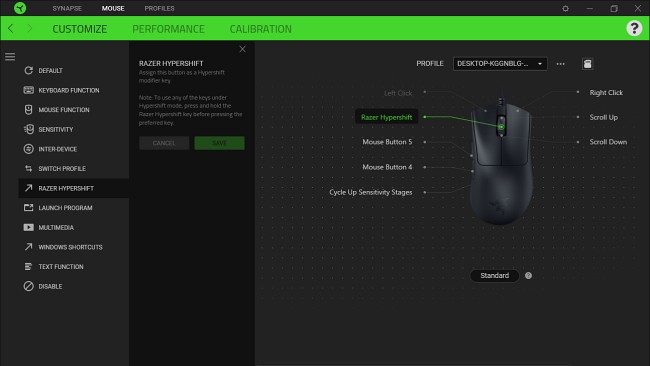The width and height of the screenshot is (650, 366).
Task: Open the on-board memory storage icon
Action: tap(587, 64)
